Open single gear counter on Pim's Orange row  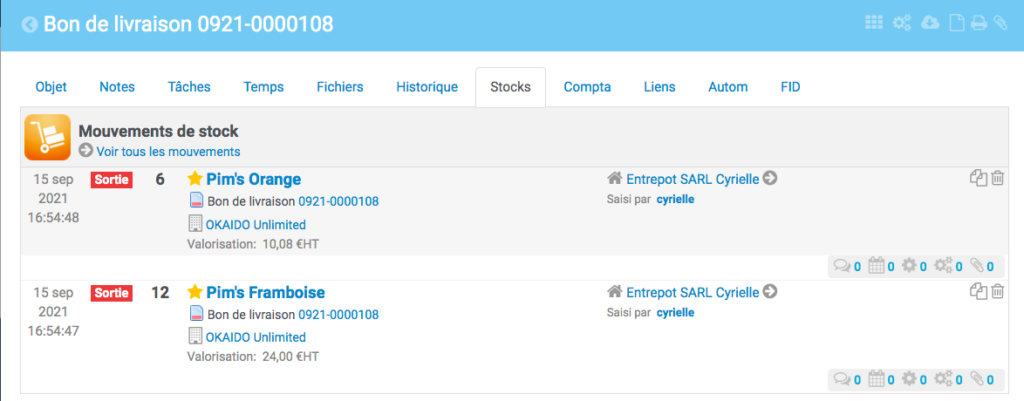(x=914, y=266)
